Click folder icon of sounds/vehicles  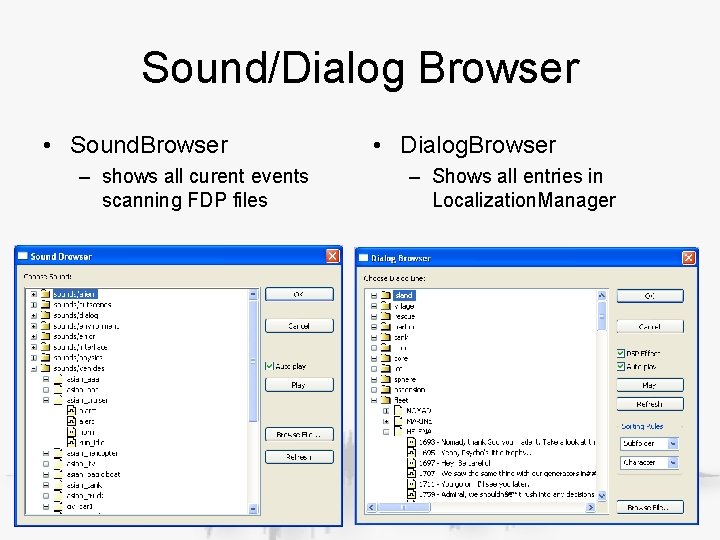45,368
